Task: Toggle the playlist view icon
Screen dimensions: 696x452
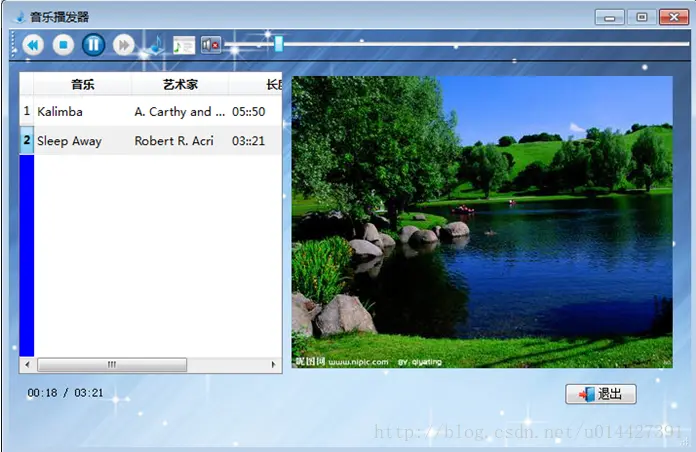Action: tap(184, 45)
